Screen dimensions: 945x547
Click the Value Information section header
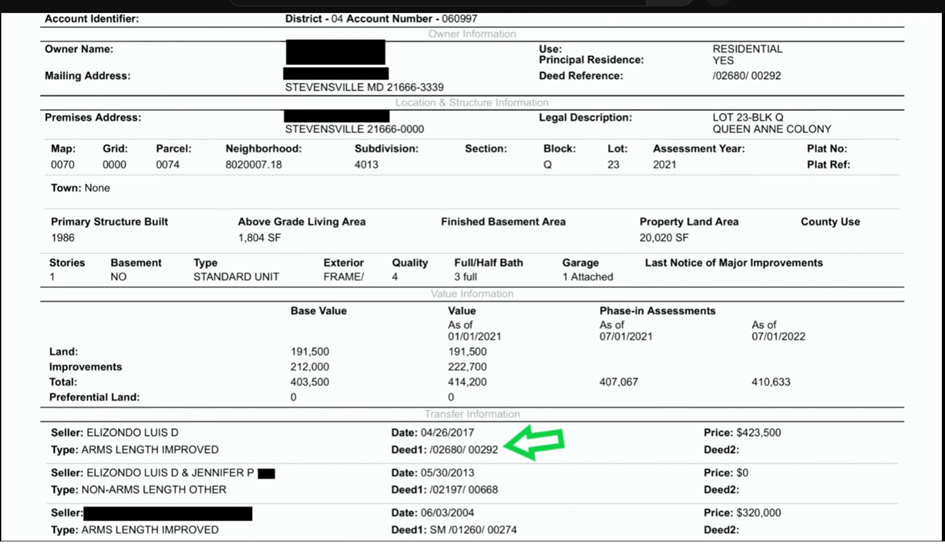point(472,294)
